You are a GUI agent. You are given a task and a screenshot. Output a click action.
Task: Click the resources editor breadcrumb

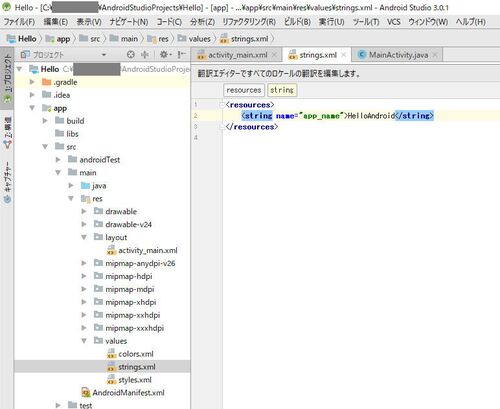[x=244, y=90]
